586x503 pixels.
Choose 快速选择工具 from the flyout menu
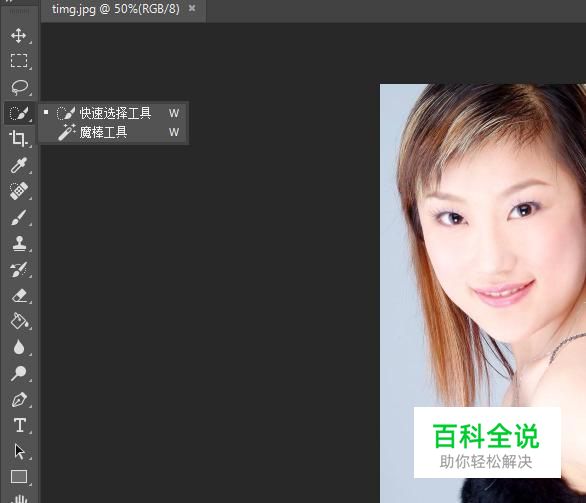tap(114, 113)
